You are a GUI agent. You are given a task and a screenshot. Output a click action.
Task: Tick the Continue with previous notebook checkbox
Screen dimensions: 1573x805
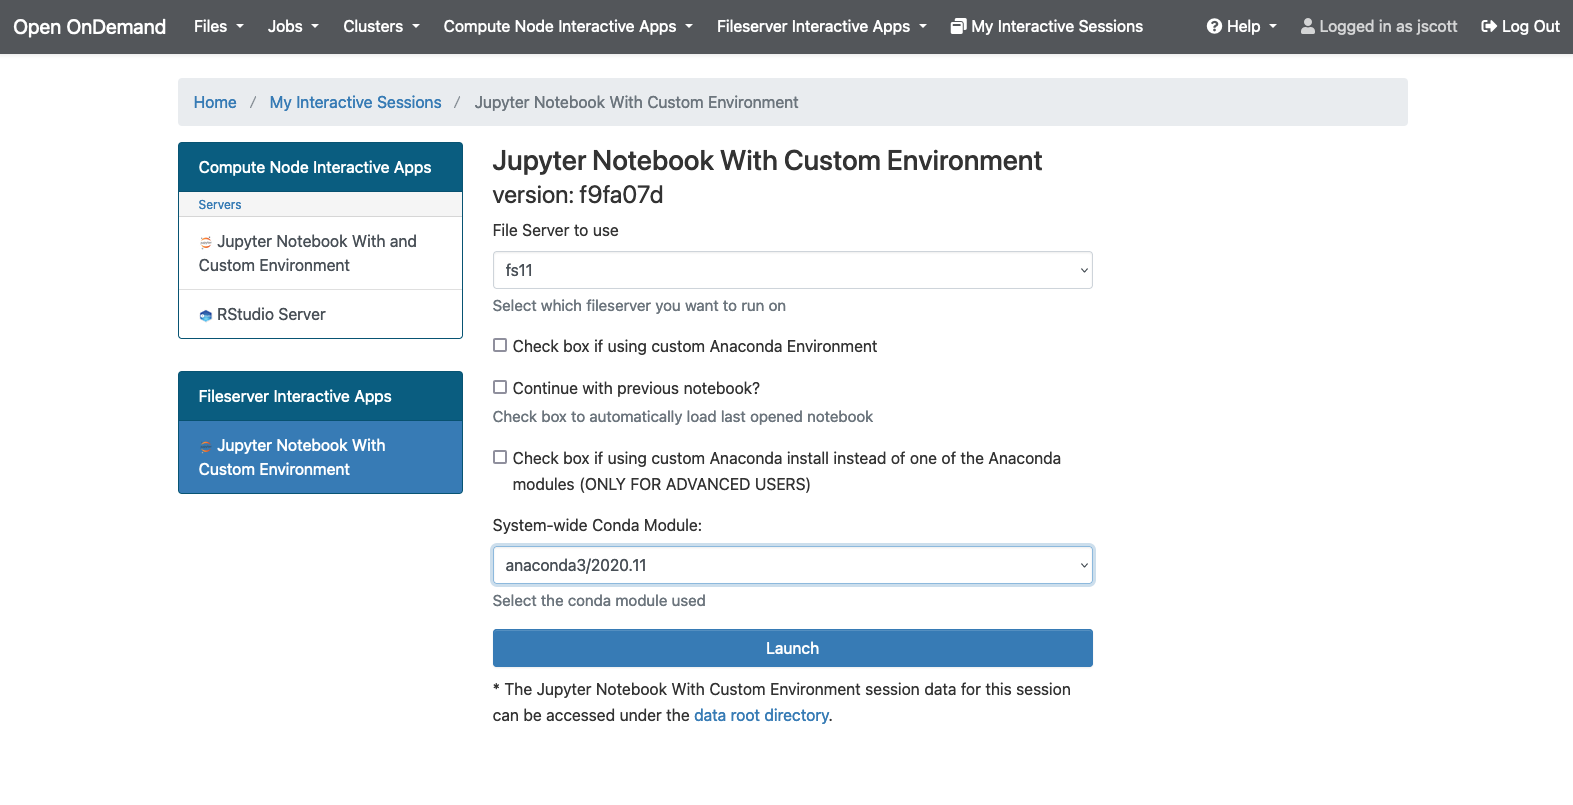500,387
